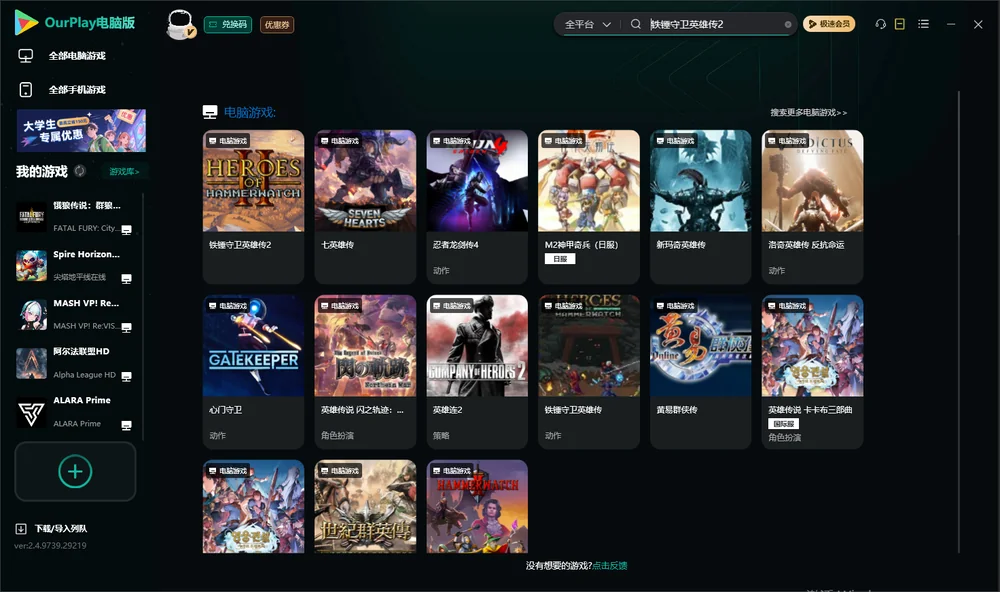Open the 新玛奇英雄传 game card
This screenshot has height=592, width=1000.
(x=700, y=207)
